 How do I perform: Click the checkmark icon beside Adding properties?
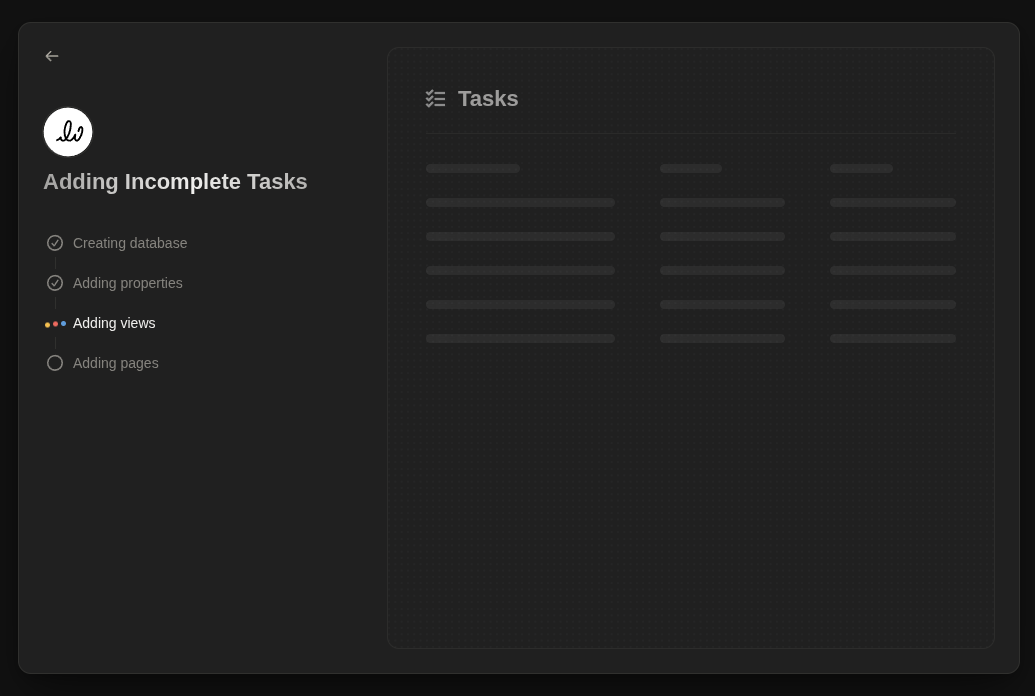(55, 283)
